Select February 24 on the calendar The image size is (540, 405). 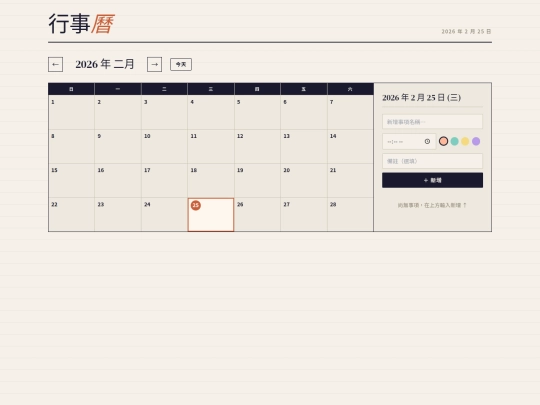[164, 215]
